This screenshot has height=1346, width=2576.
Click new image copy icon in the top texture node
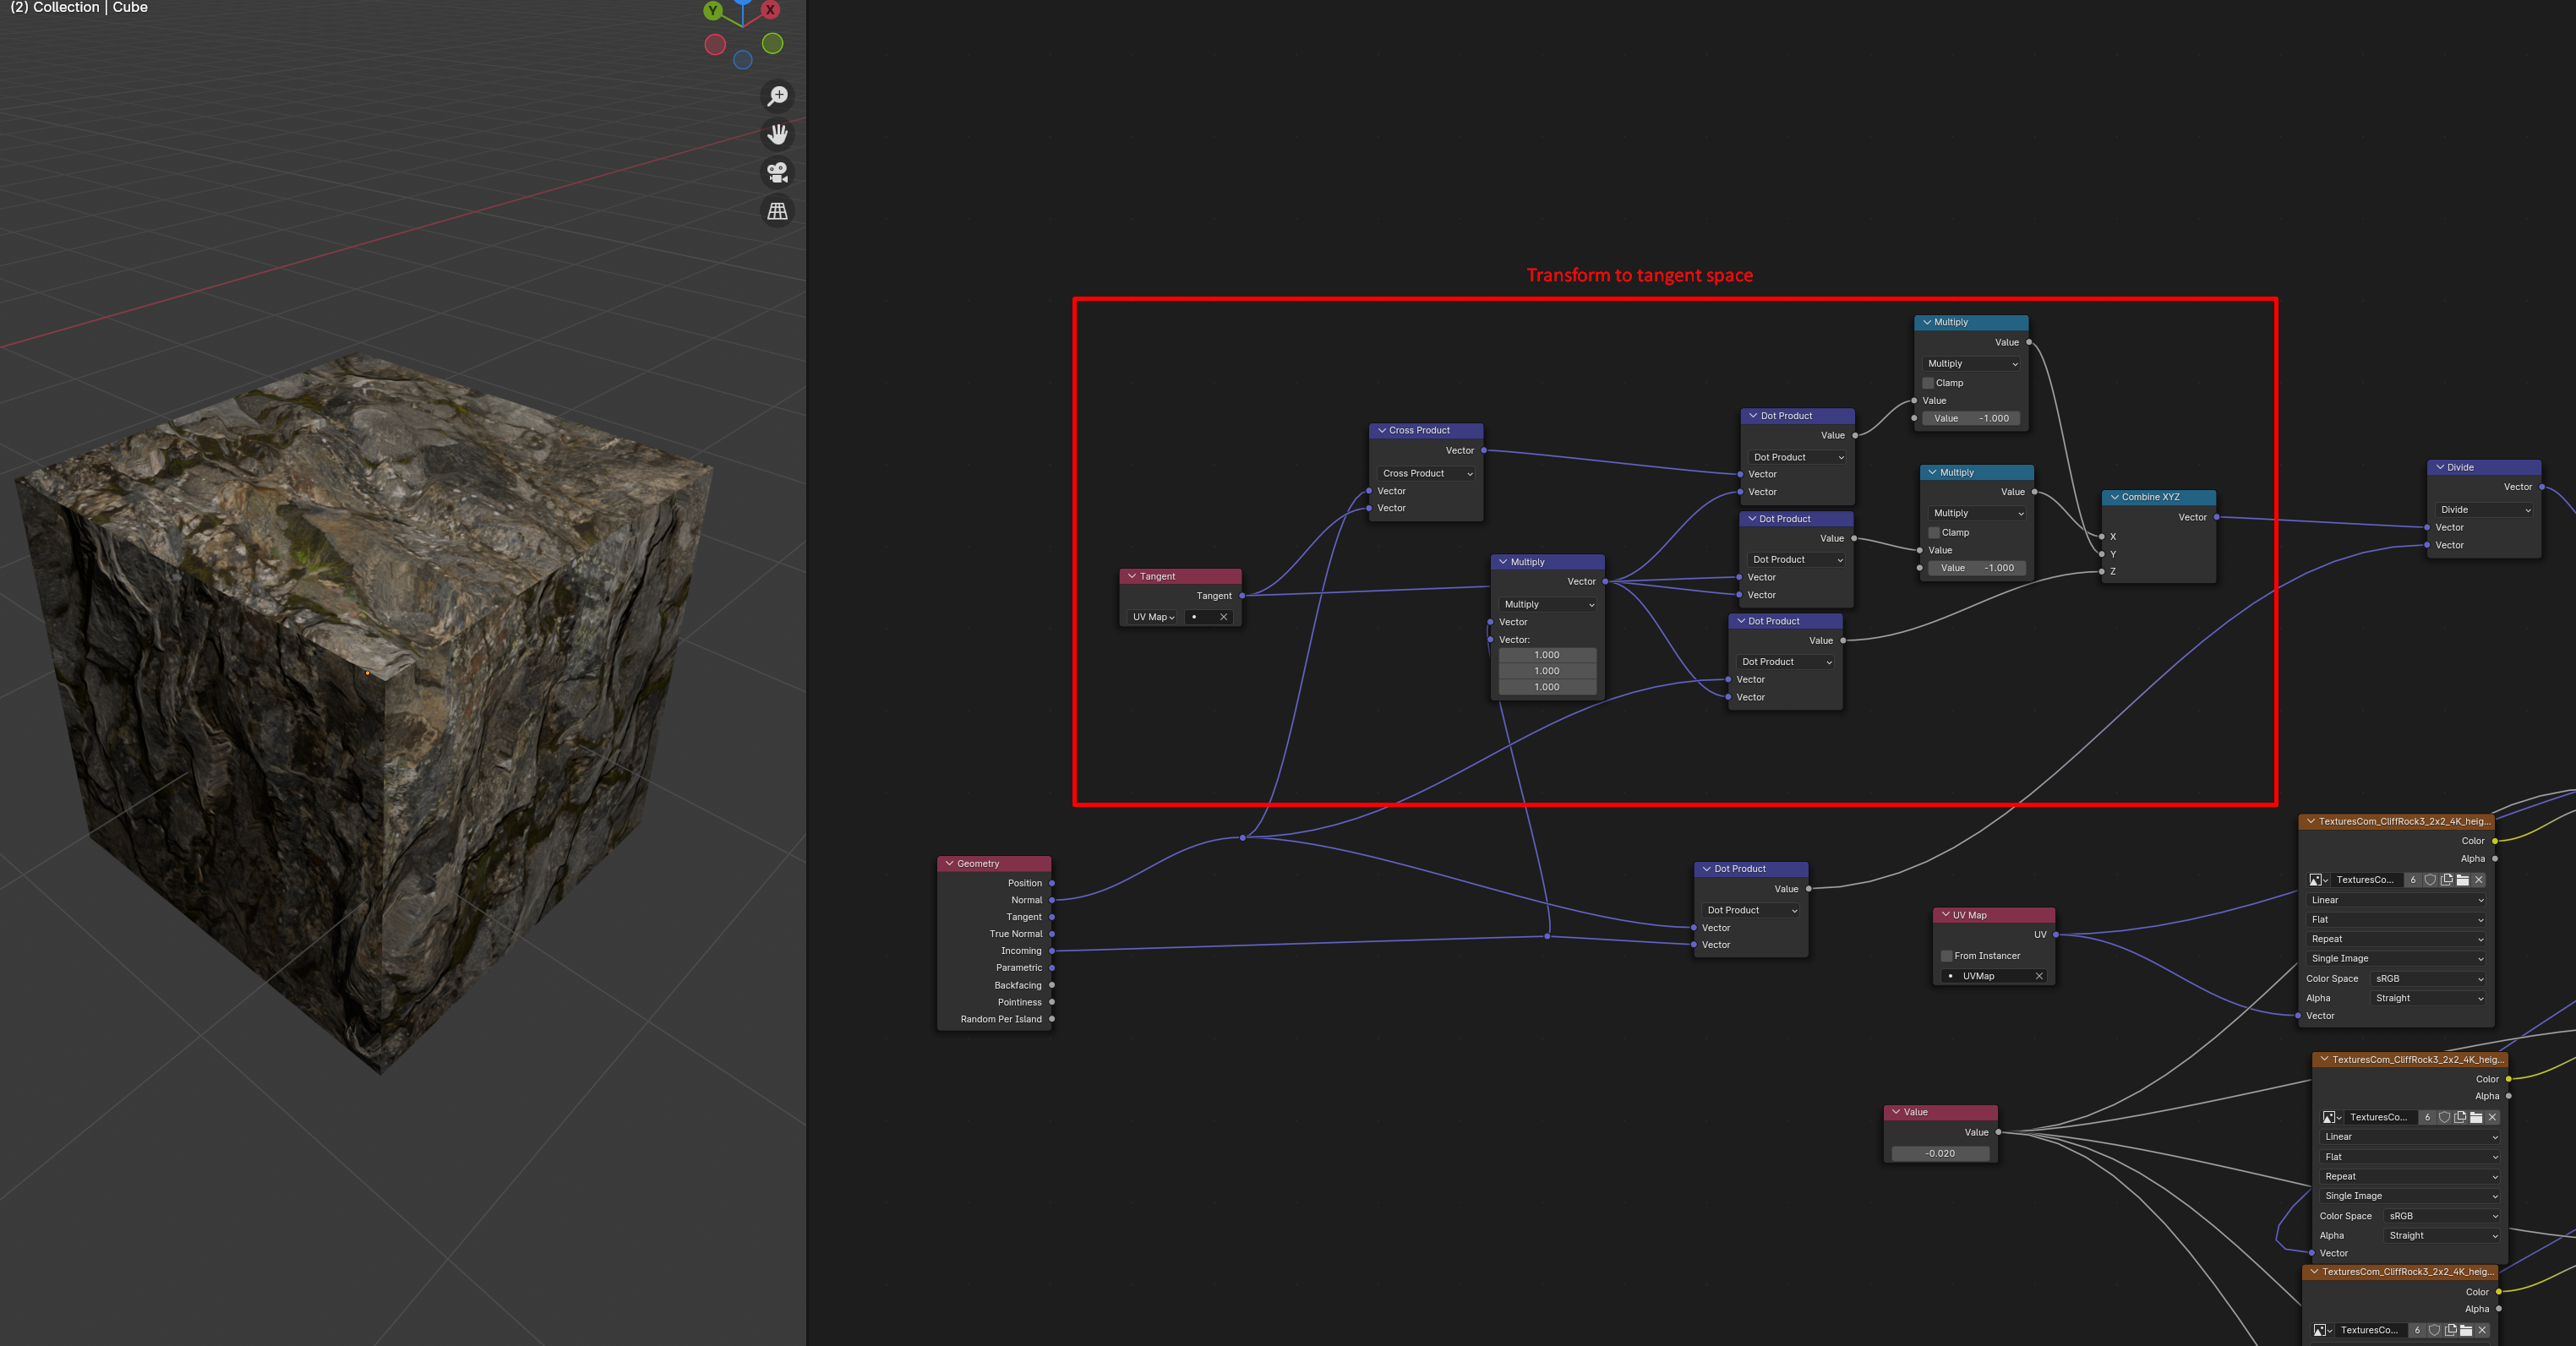[x=2446, y=880]
